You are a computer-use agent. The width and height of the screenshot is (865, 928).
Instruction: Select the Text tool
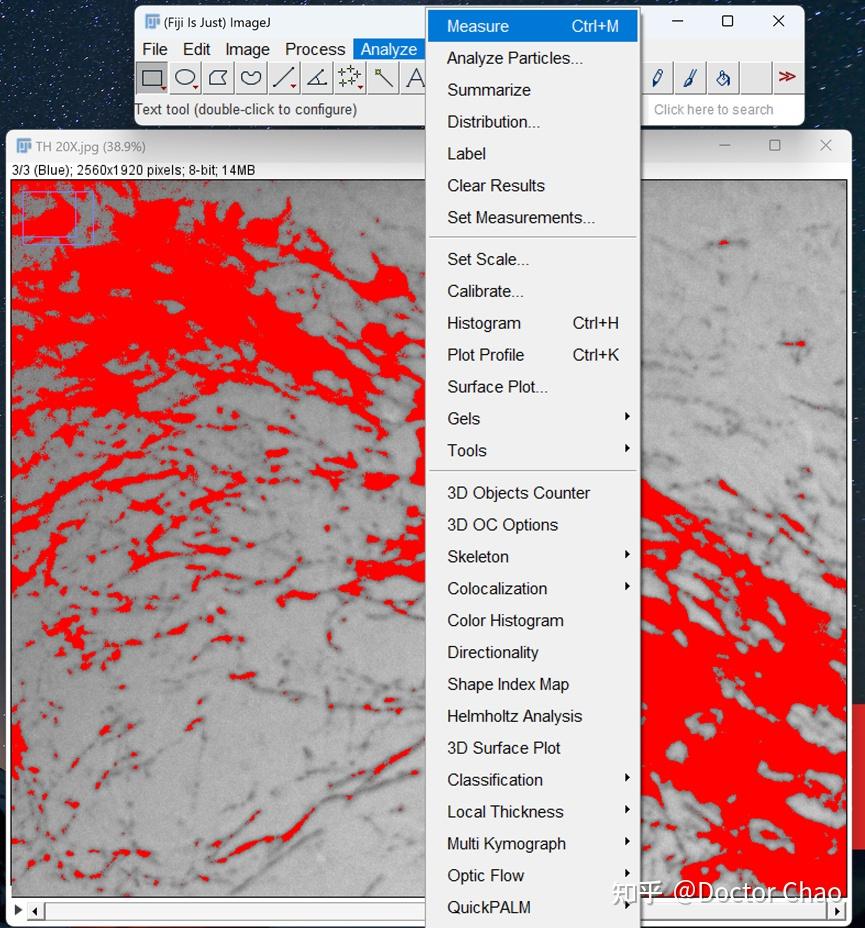(x=415, y=77)
